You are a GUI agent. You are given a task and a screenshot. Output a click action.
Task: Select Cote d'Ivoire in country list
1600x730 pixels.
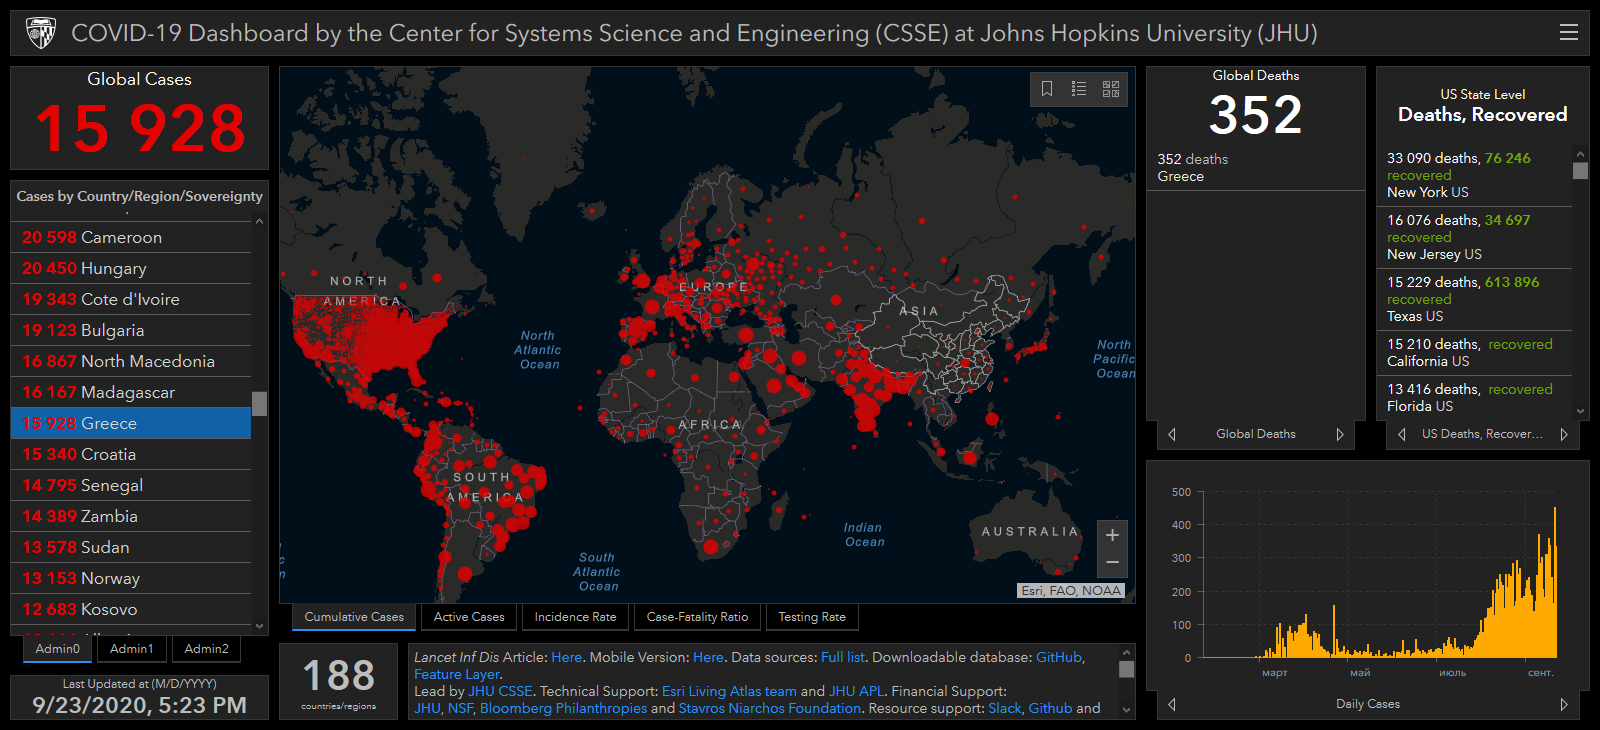[131, 299]
